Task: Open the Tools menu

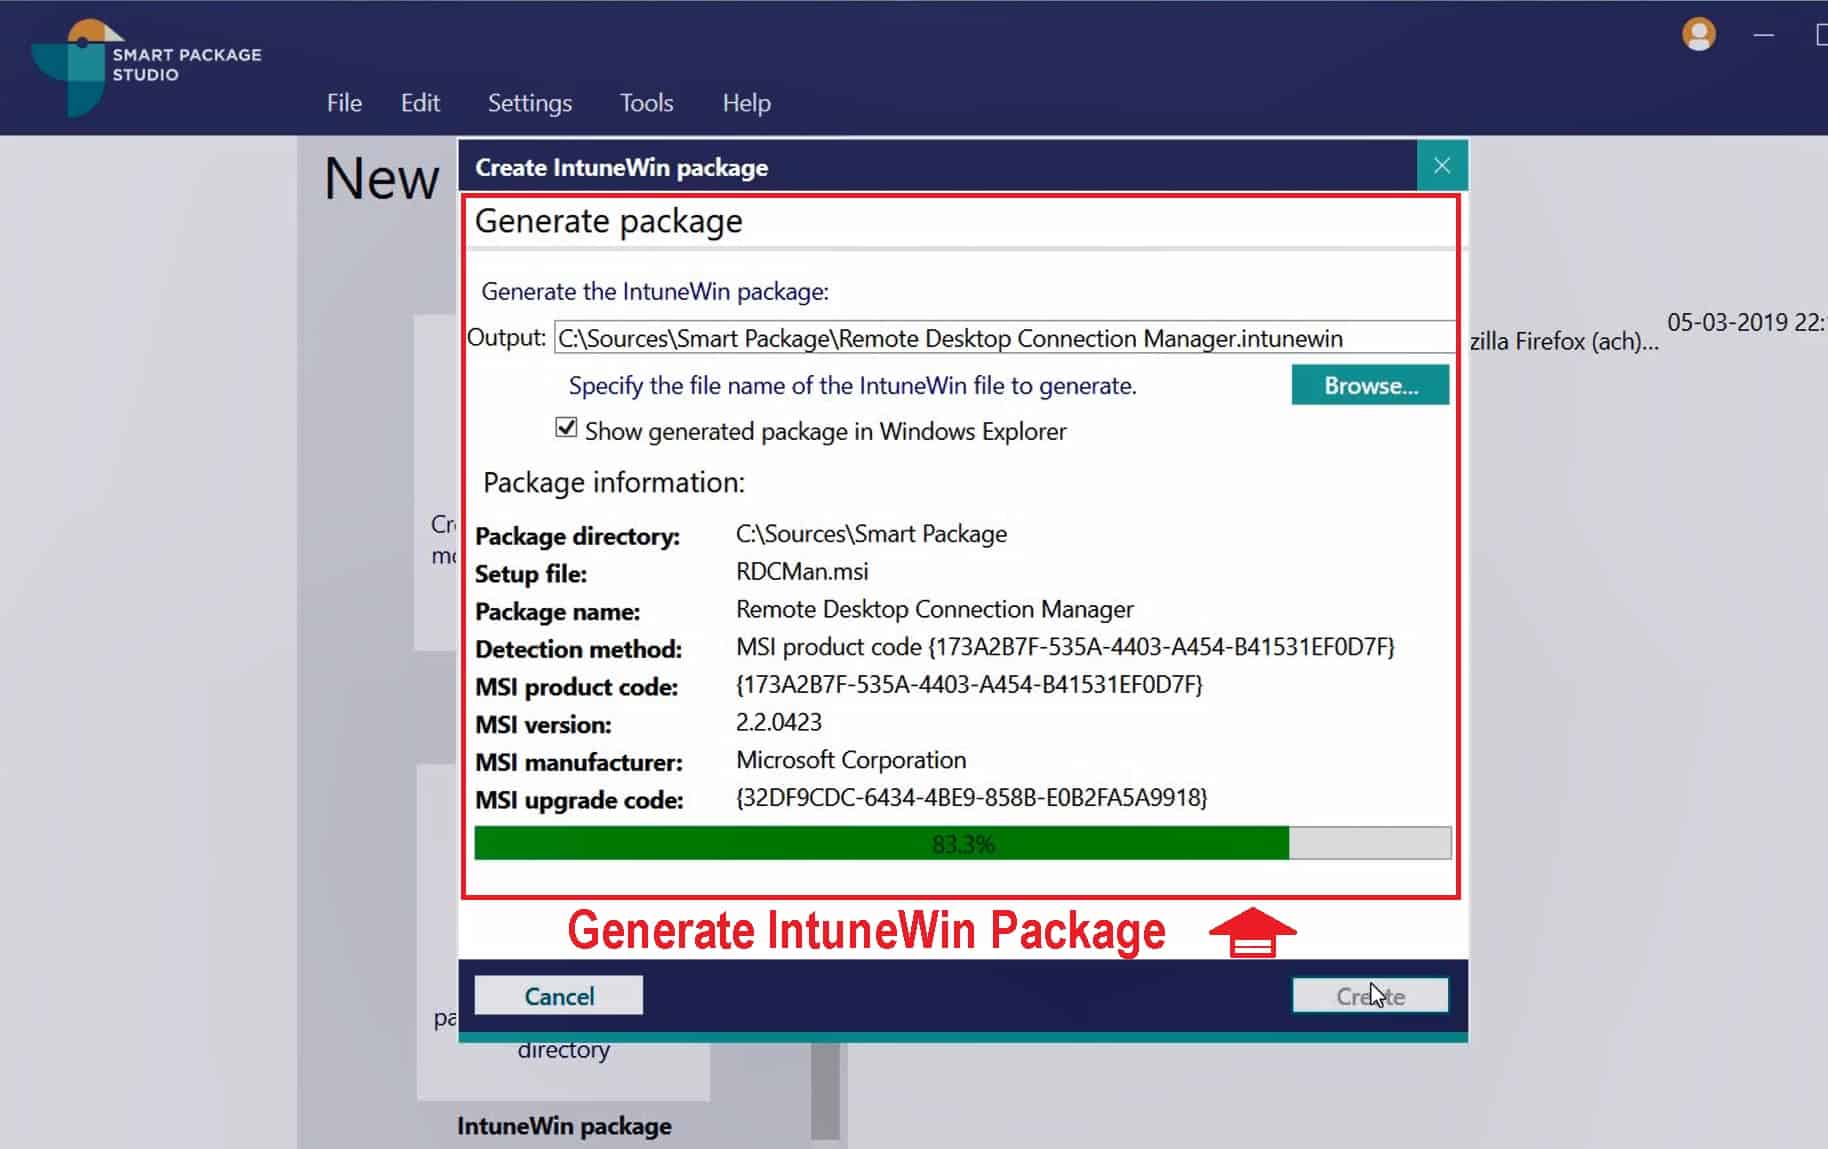Action: (646, 103)
